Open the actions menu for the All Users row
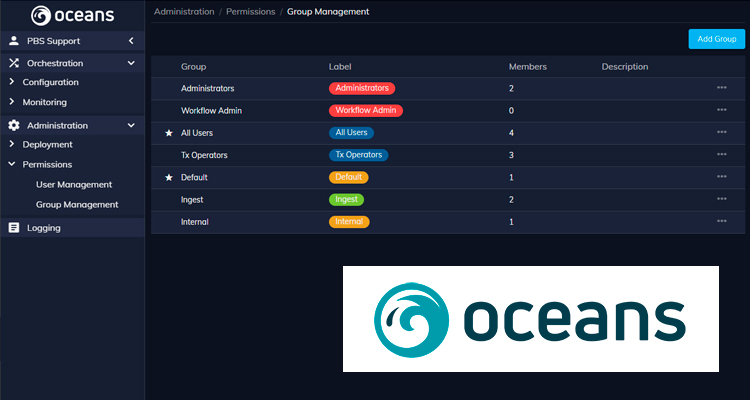 point(722,132)
